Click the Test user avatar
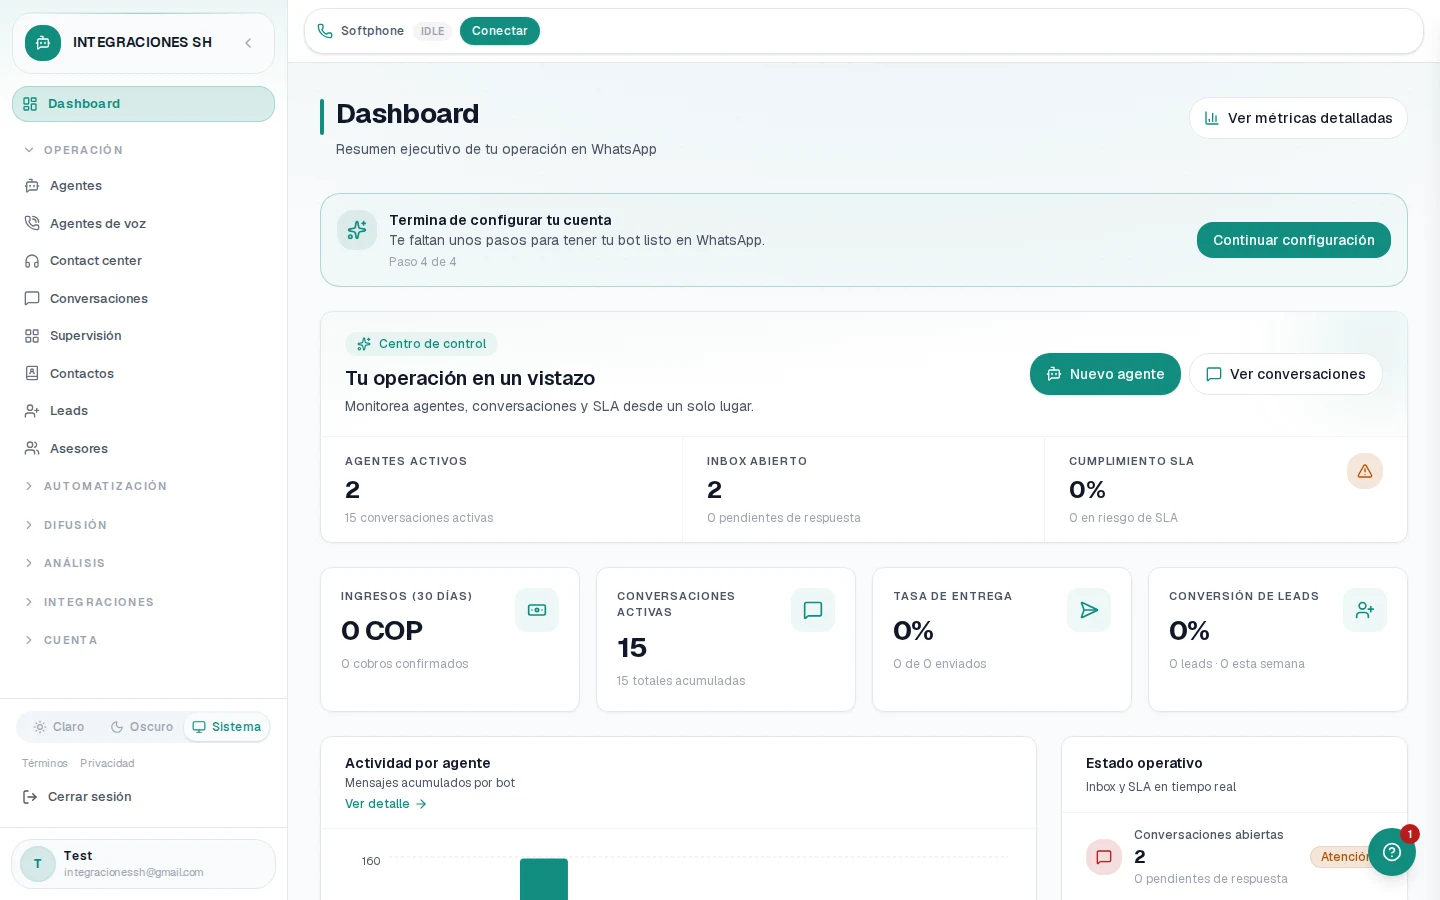 pyautogui.click(x=38, y=864)
